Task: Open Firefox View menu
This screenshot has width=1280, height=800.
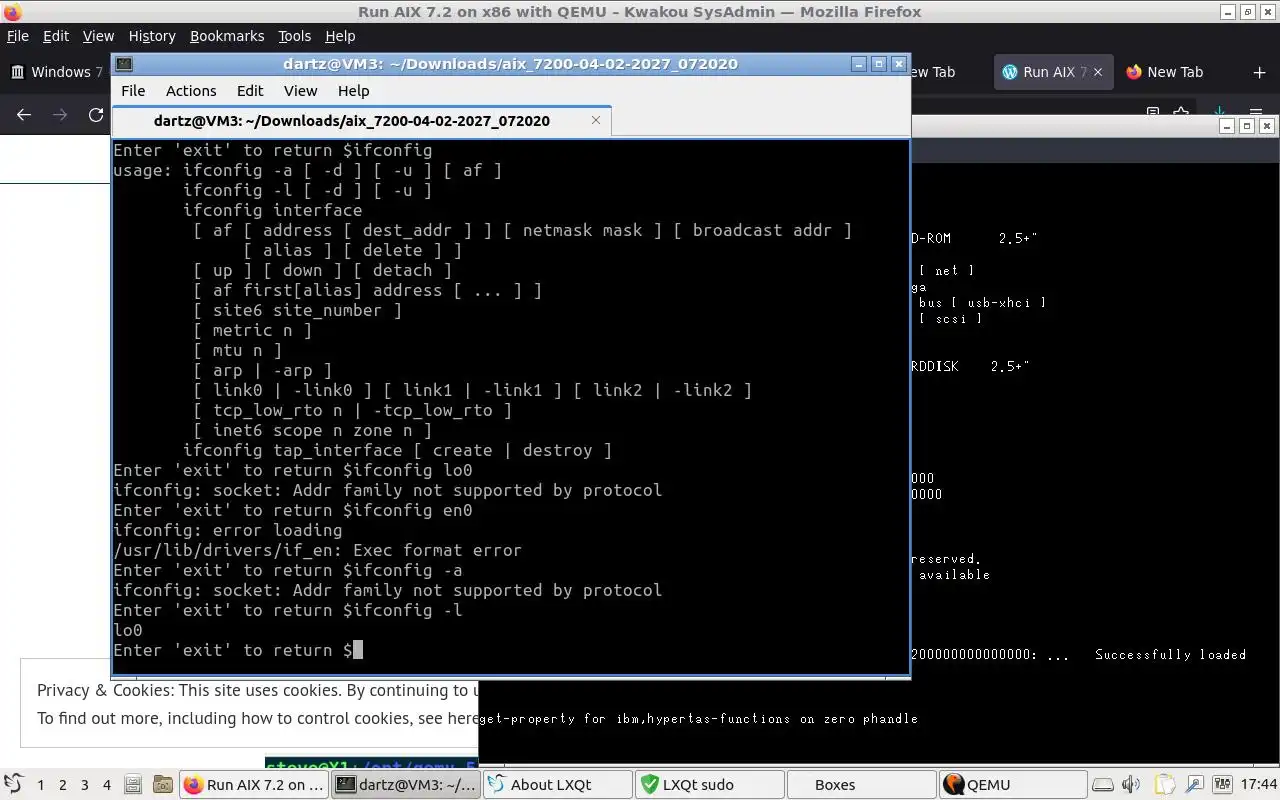Action: pyautogui.click(x=98, y=36)
